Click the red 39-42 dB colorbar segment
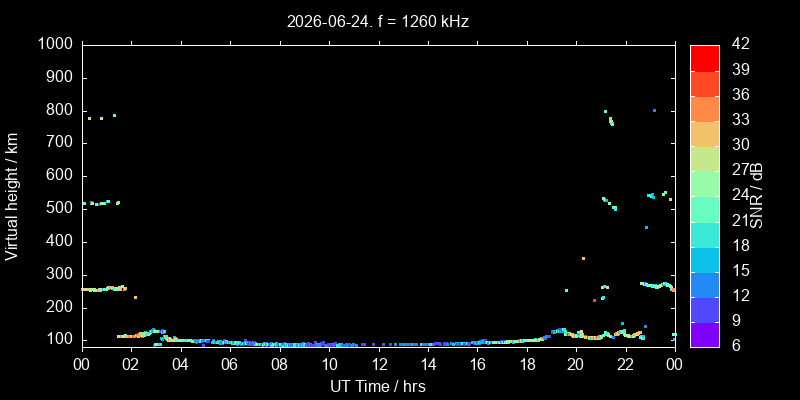Image resolution: width=800 pixels, height=400 pixels. click(x=705, y=58)
